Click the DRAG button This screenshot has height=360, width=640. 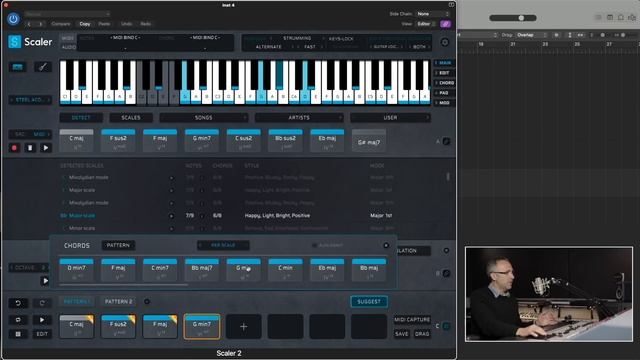tap(422, 334)
